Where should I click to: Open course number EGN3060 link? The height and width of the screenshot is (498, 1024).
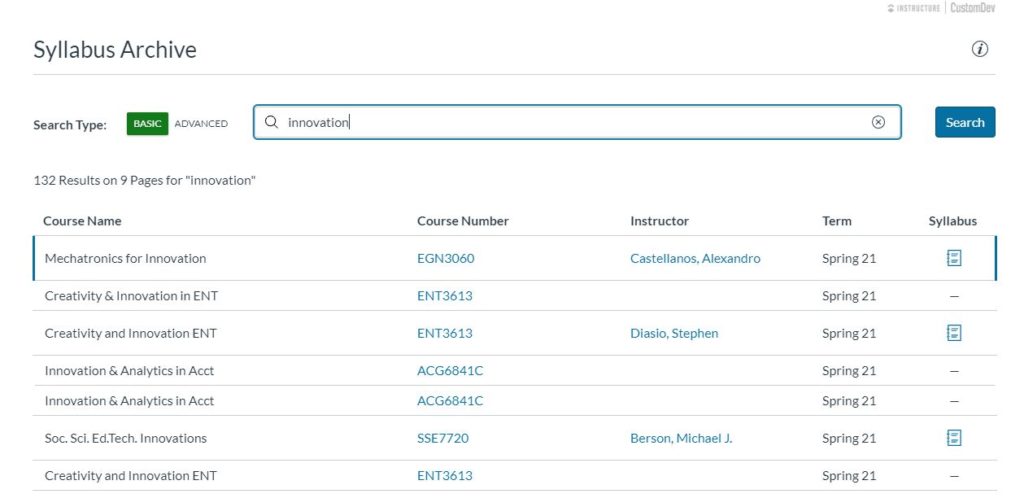tap(445, 258)
